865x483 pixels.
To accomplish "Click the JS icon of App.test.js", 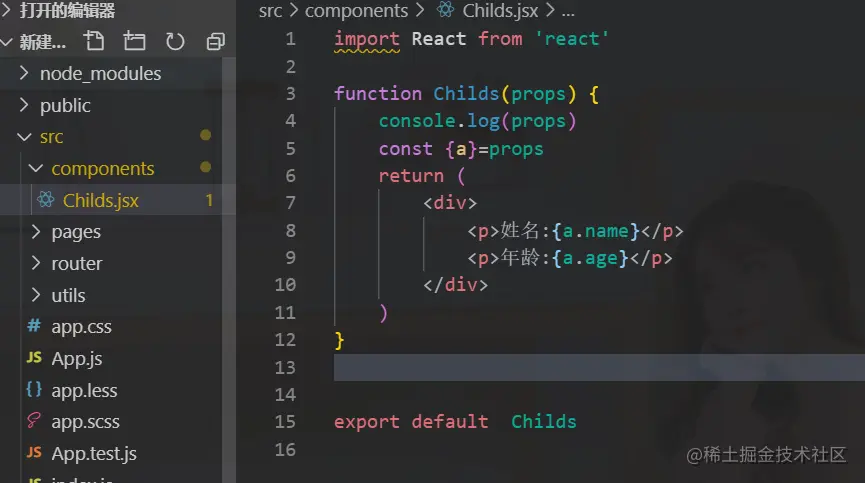I will [x=34, y=453].
